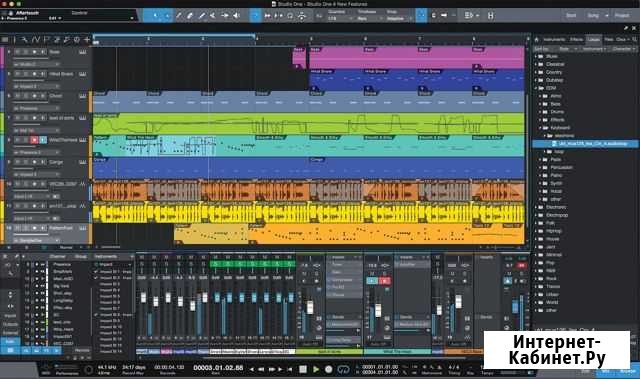Open instrument editor keyboard icon on Bass track
The height and width of the screenshot is (379, 640).
click(83, 52)
